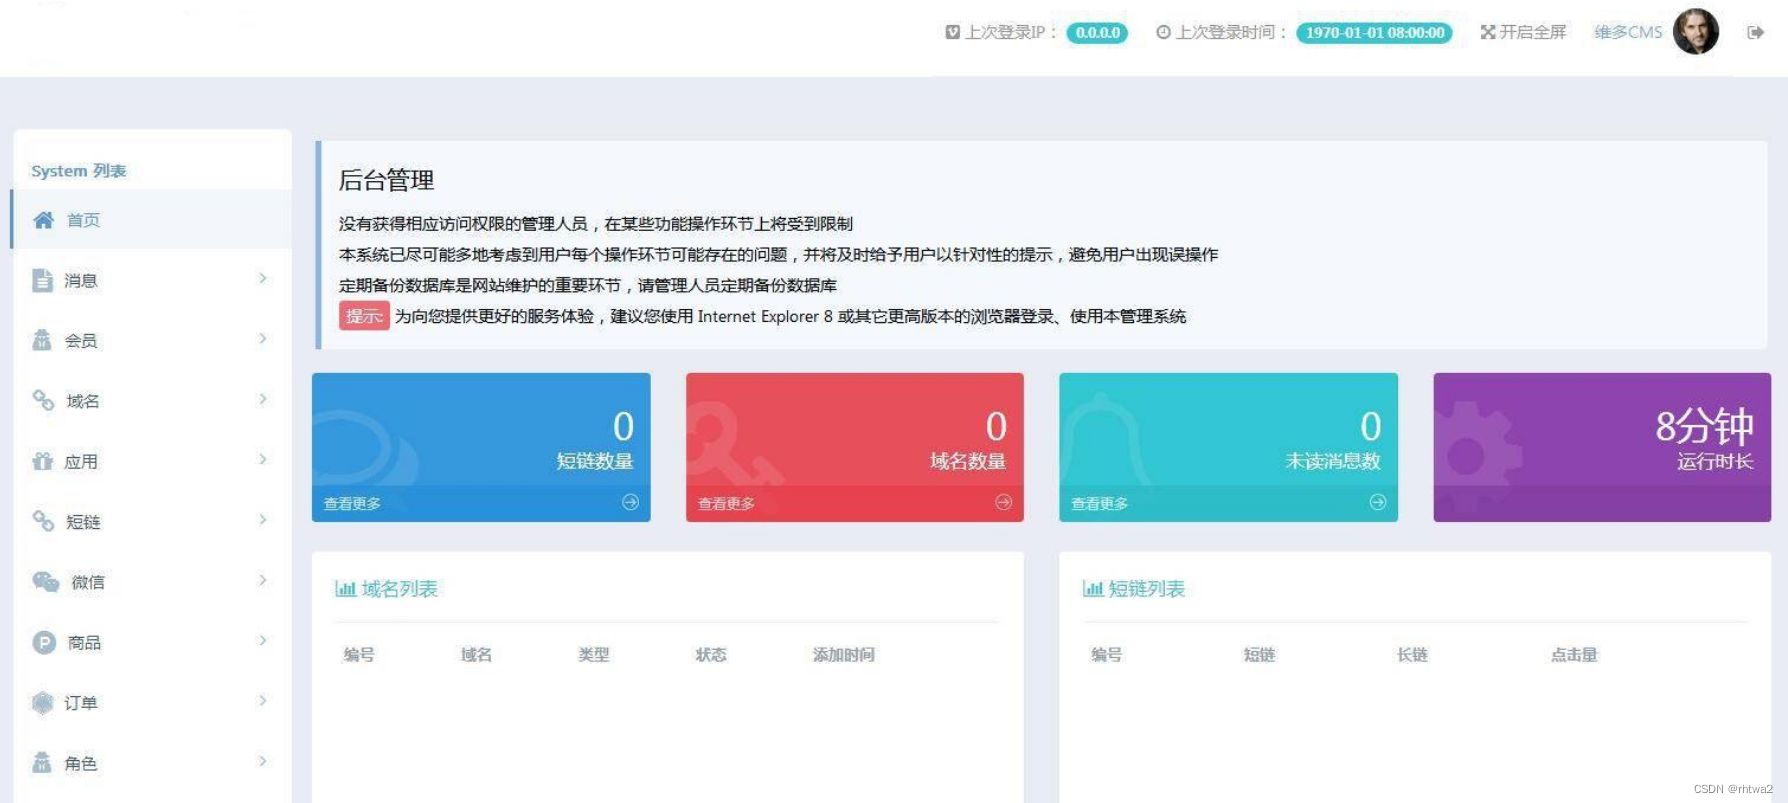Click the 添加时间 column header
Screen dimensions: 1788x803
(844, 654)
